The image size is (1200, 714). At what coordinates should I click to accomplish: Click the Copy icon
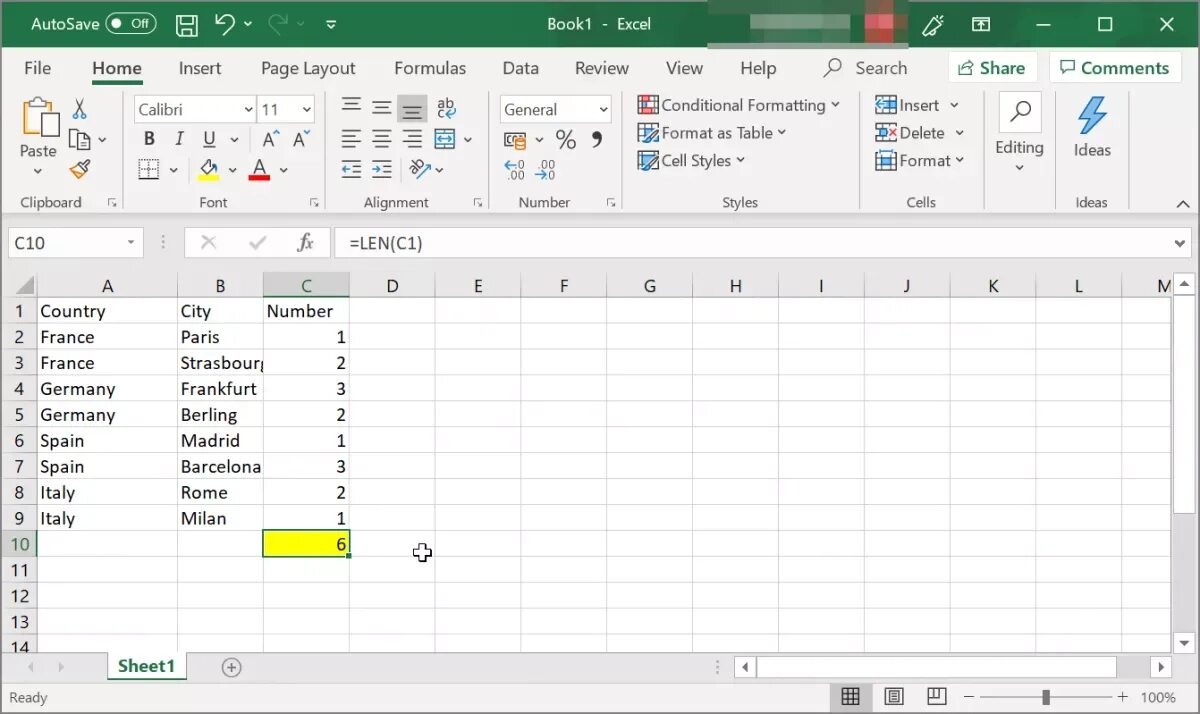[79, 139]
